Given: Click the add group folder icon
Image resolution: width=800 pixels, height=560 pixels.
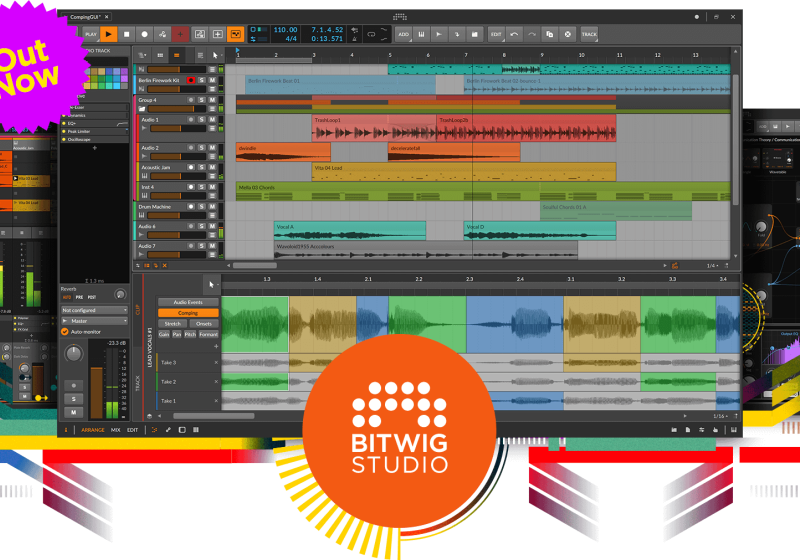Looking at the screenshot, I should pyautogui.click(x=474, y=34).
